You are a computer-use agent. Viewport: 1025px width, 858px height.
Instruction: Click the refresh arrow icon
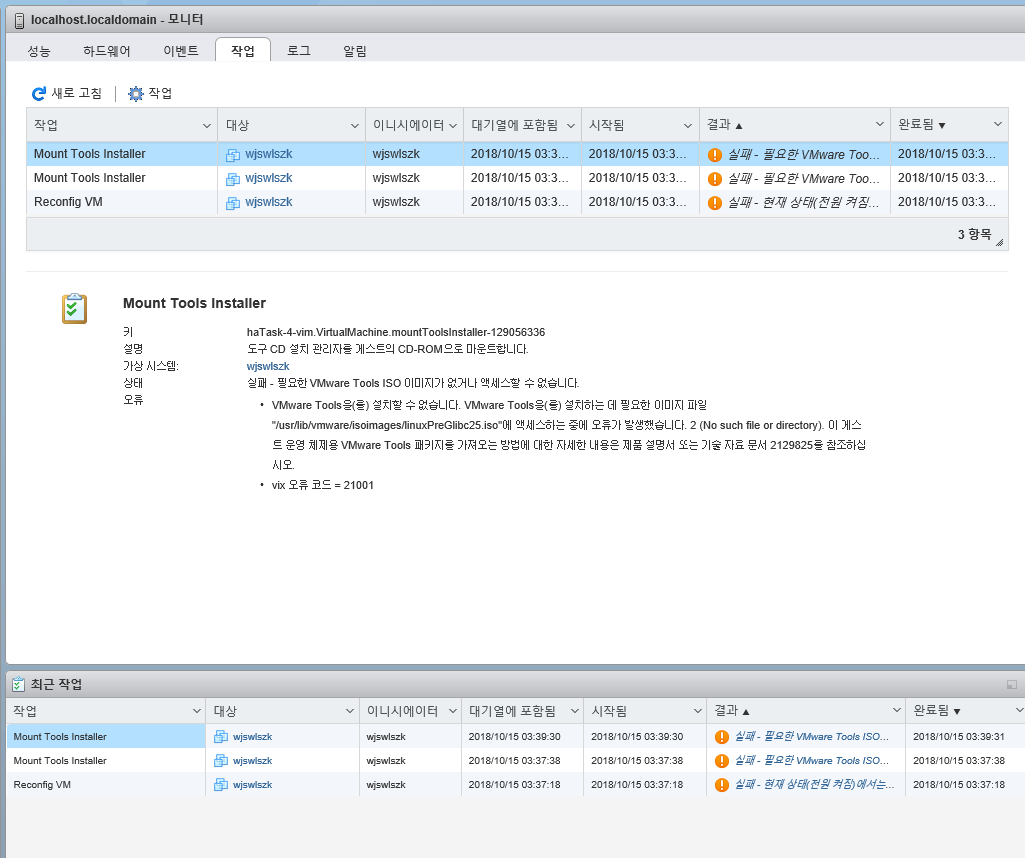[39, 93]
